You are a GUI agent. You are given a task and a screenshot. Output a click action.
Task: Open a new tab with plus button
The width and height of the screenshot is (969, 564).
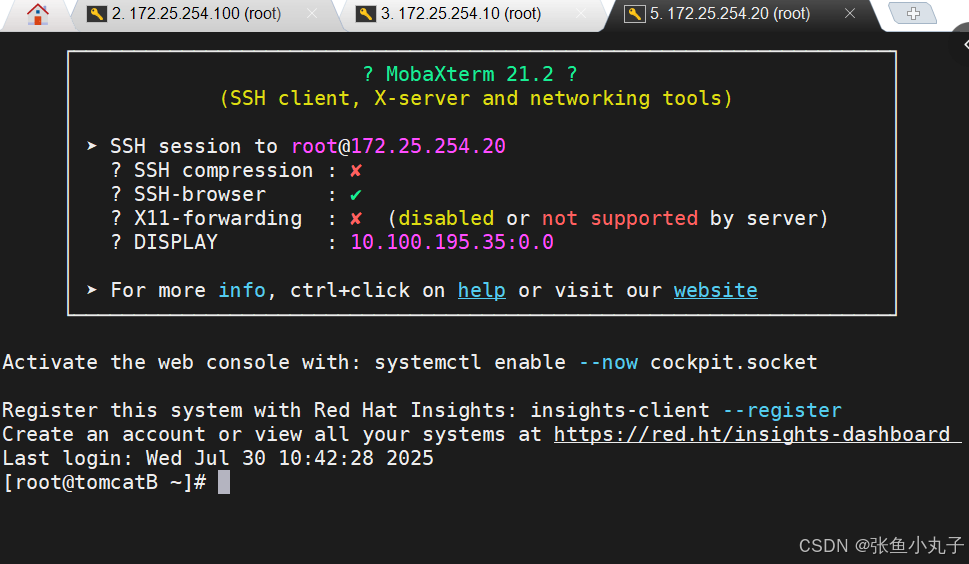913,13
